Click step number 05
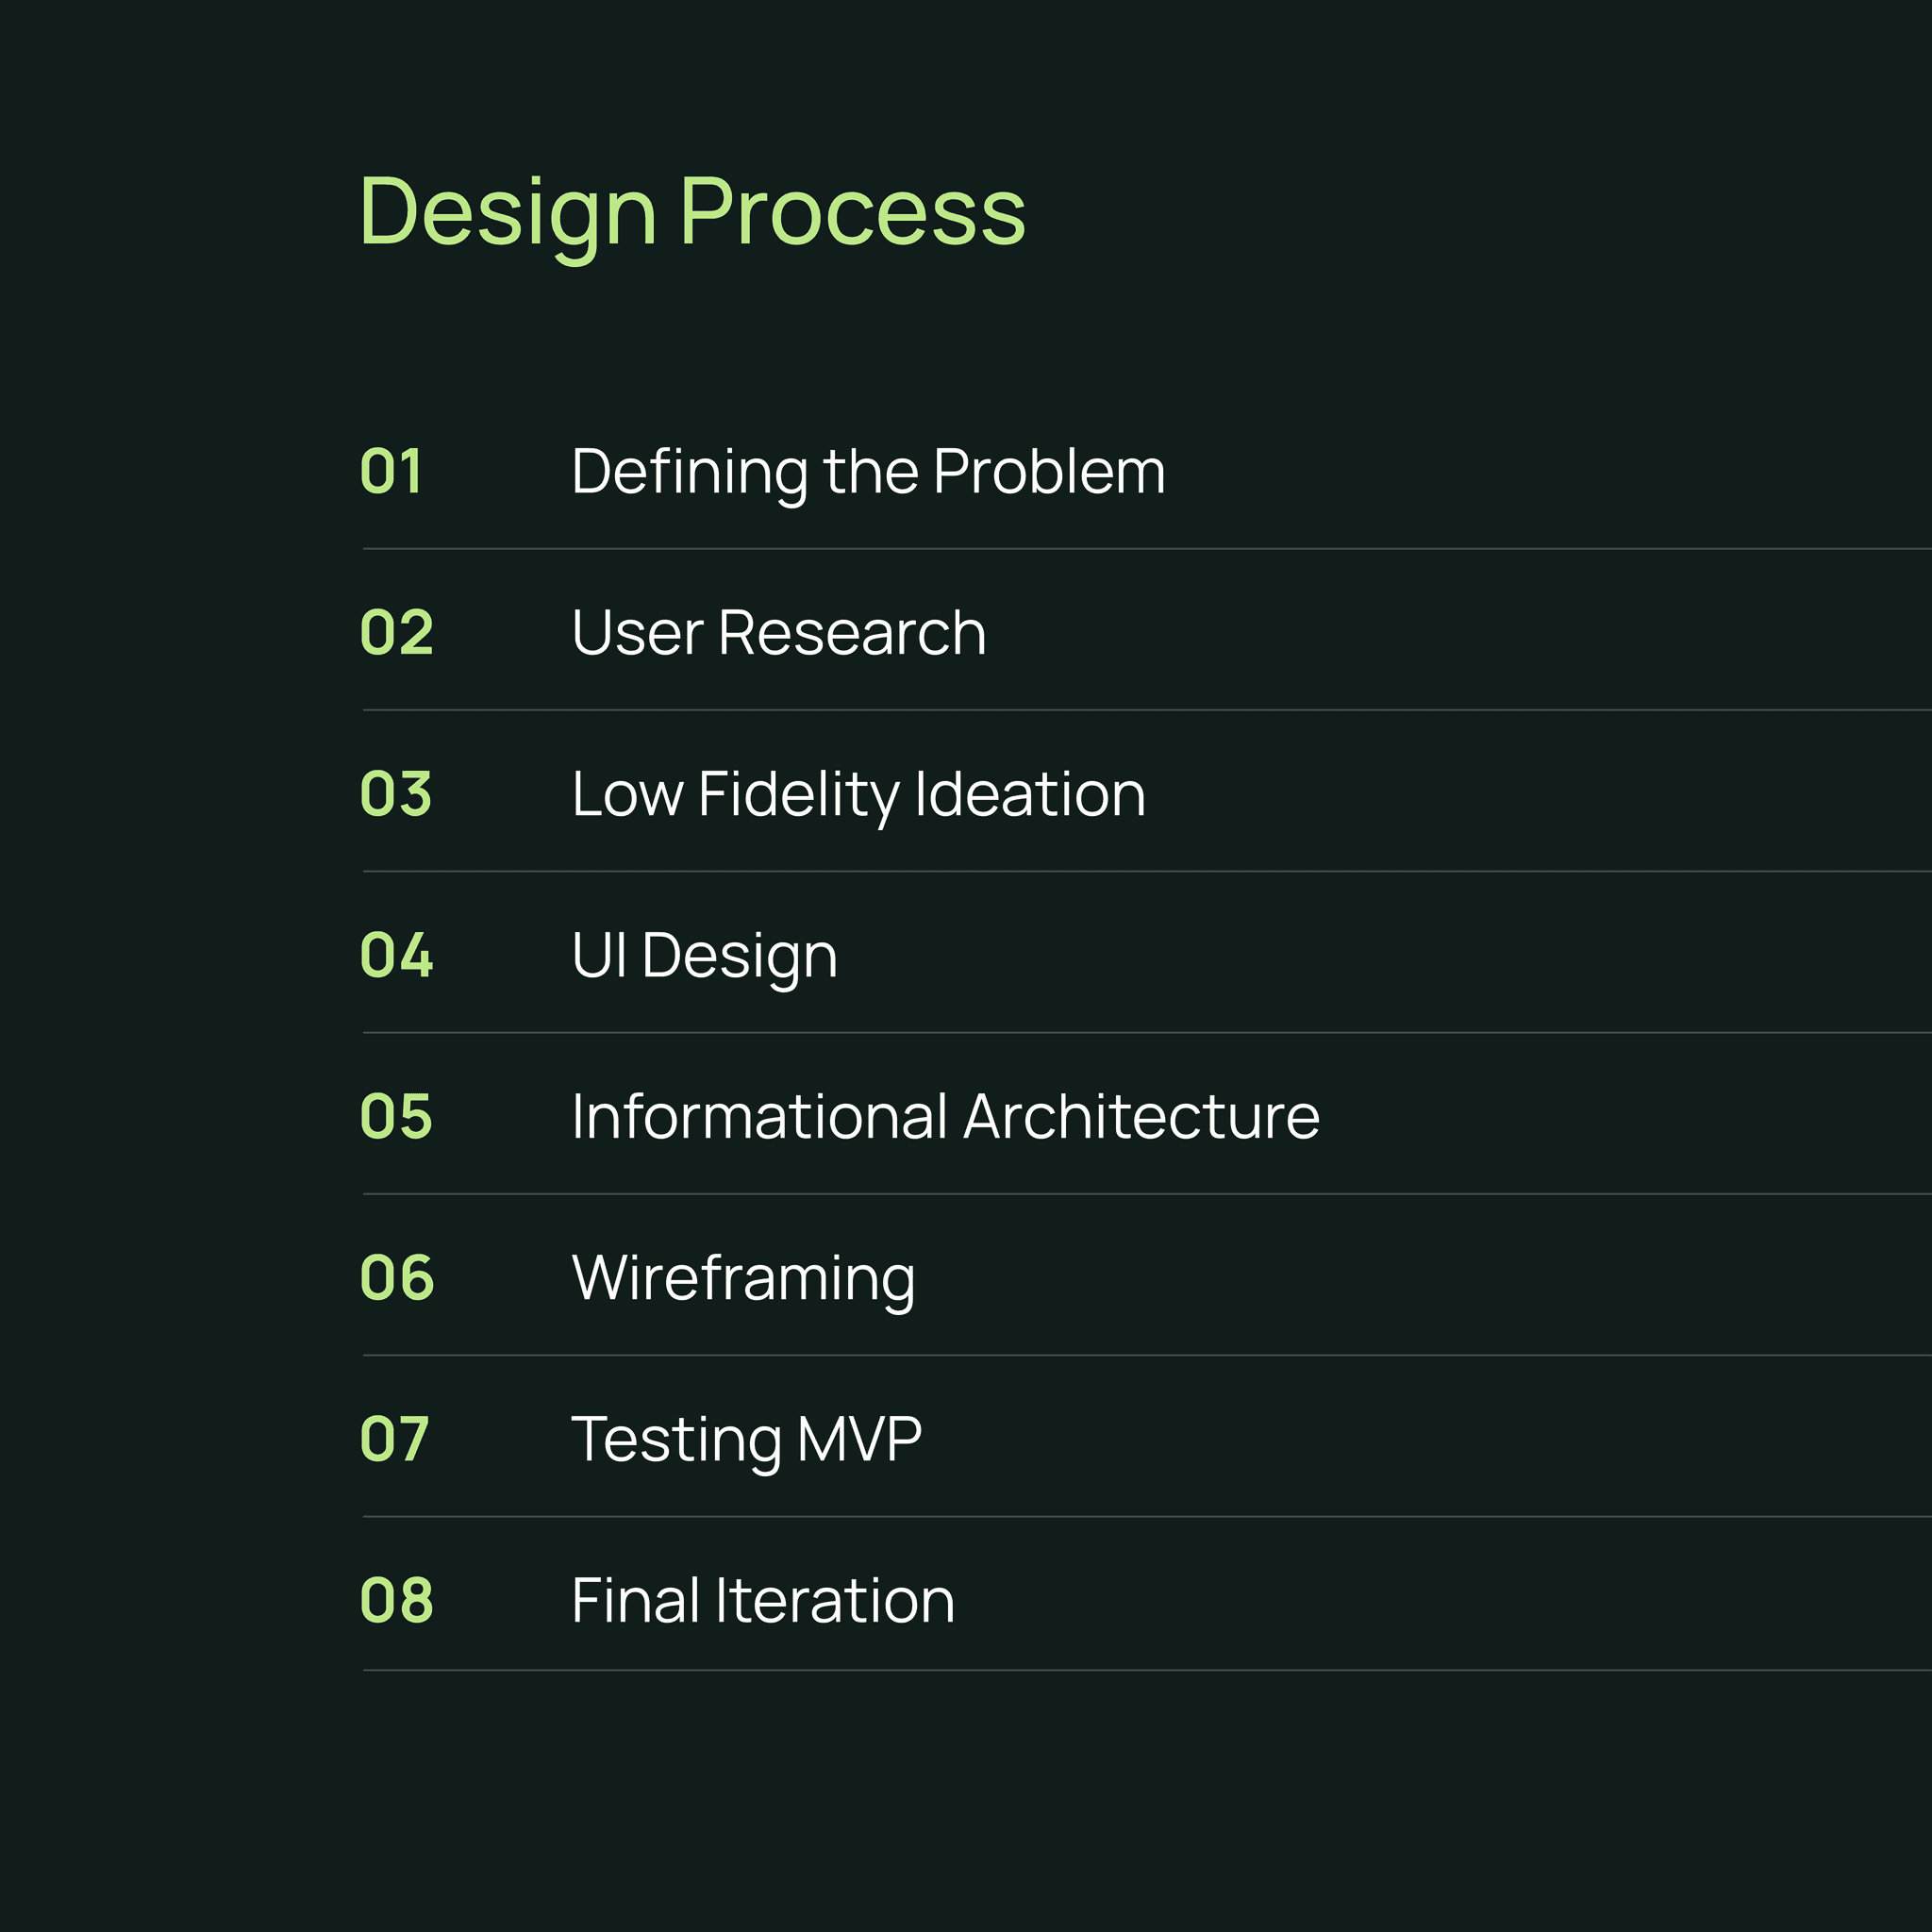 [x=396, y=1116]
